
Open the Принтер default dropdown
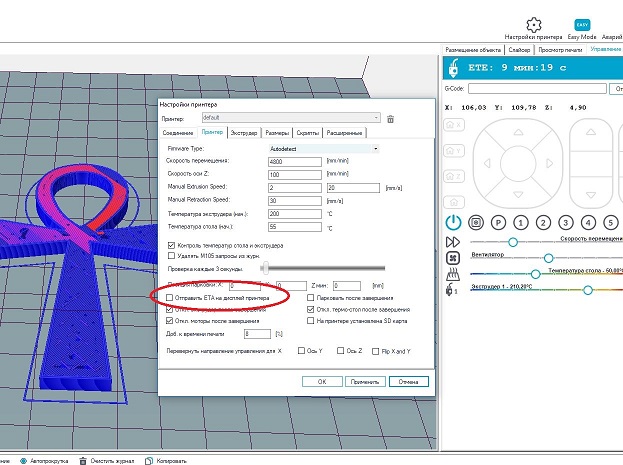291,118
